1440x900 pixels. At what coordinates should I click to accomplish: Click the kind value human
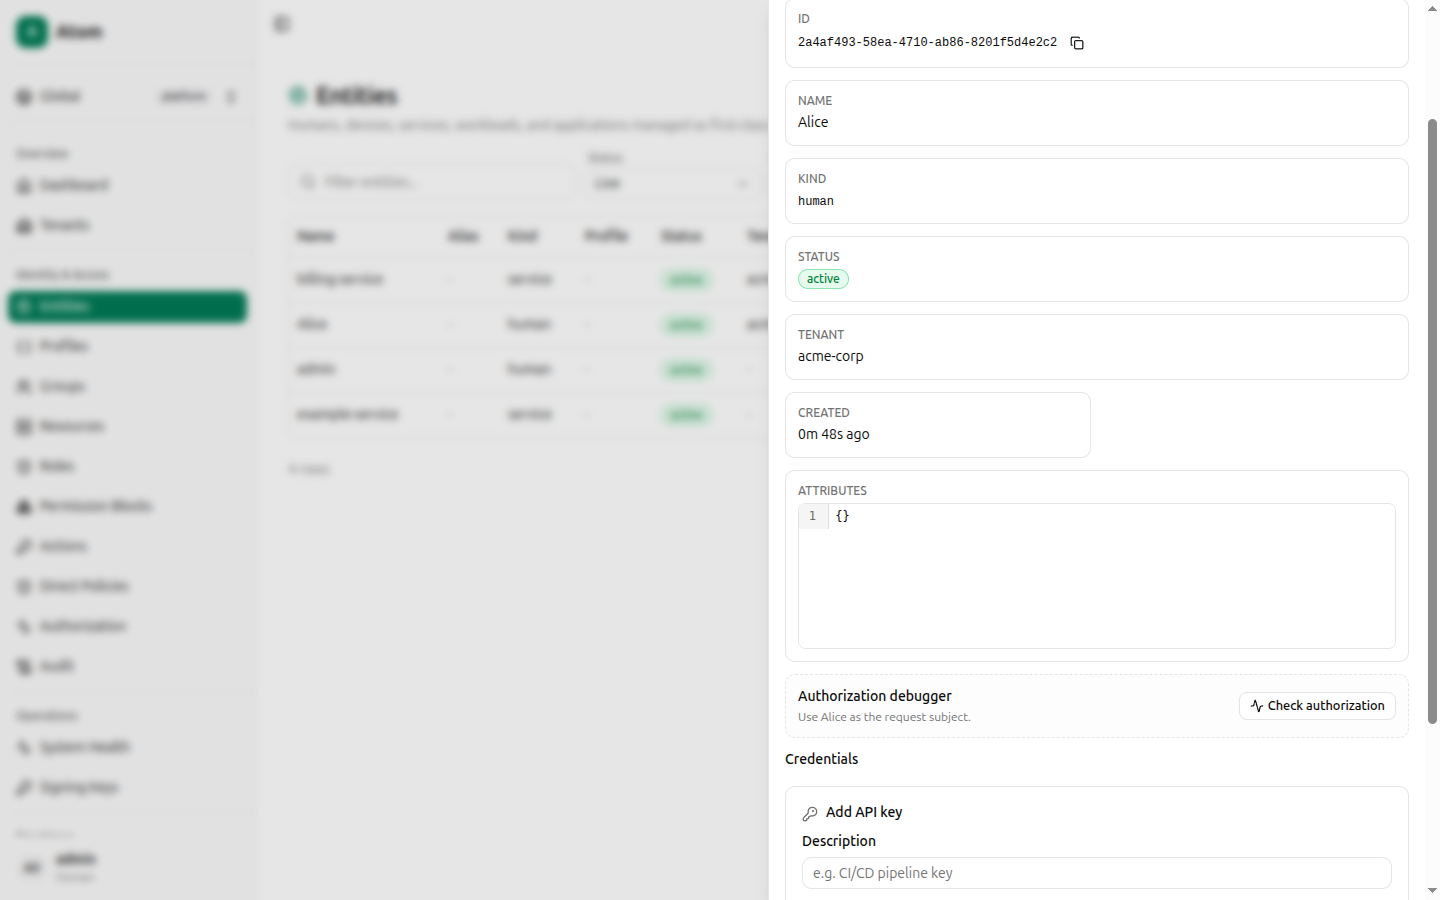816,201
